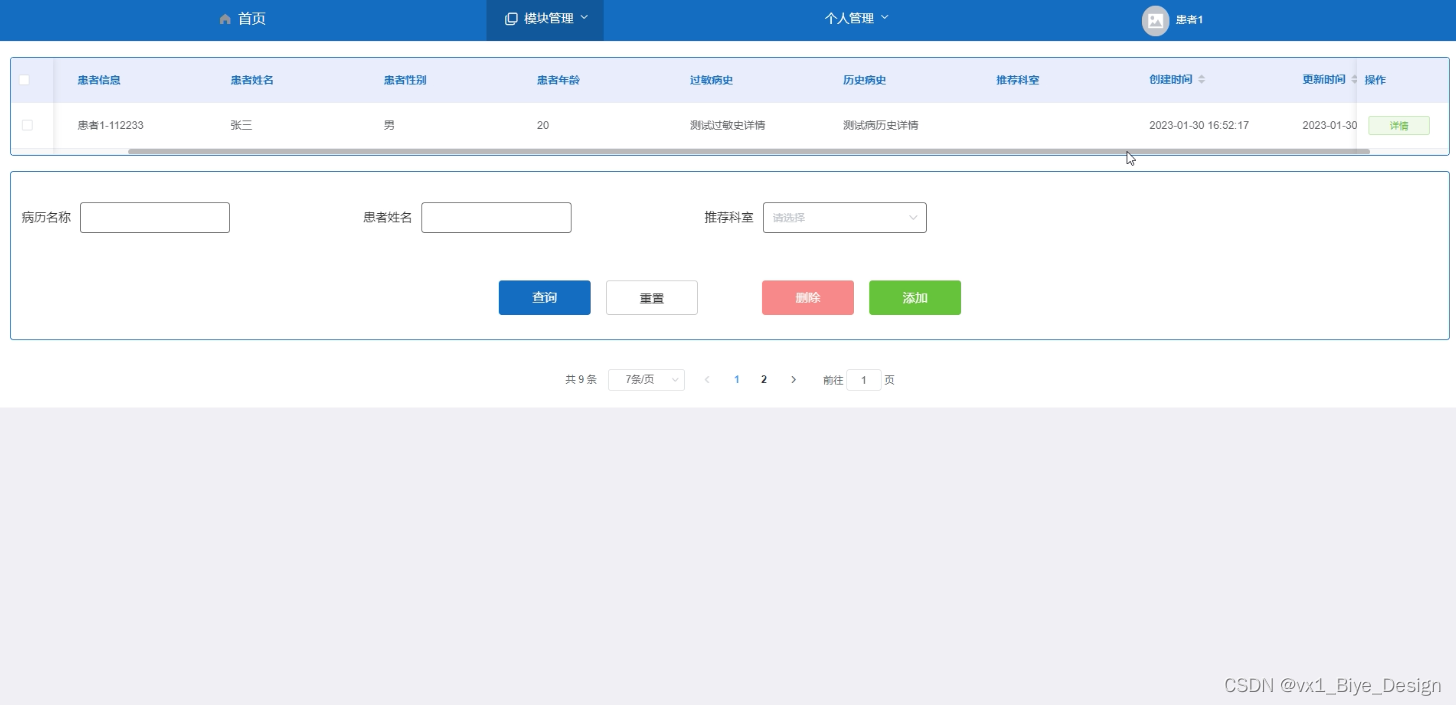
Task: Click the 过敏病史 column header
Action: 711,80
